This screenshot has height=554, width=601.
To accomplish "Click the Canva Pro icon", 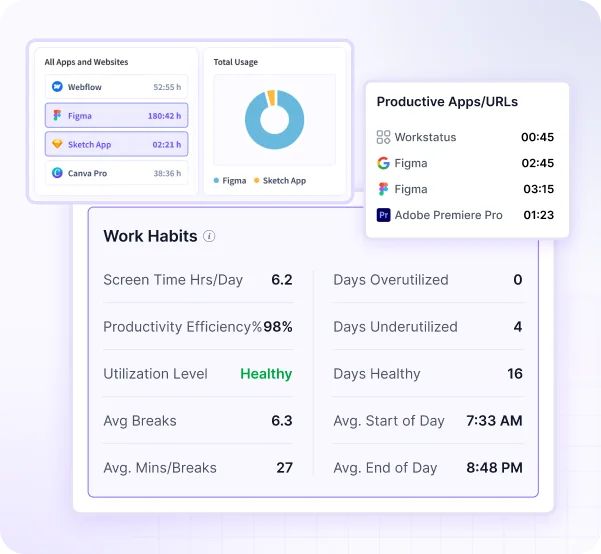I will 57,173.
